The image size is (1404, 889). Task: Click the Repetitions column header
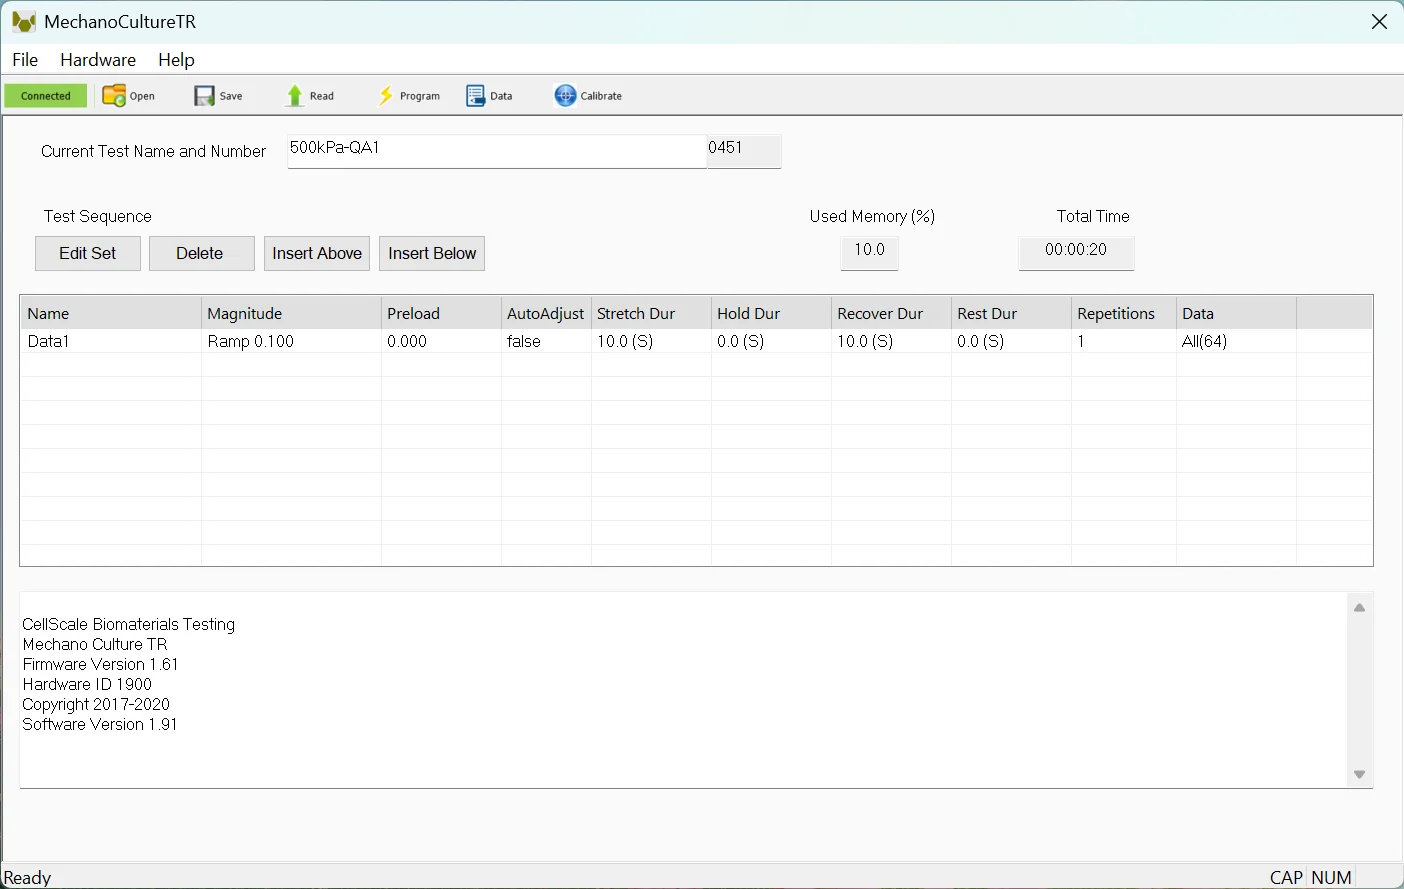[x=1123, y=313]
